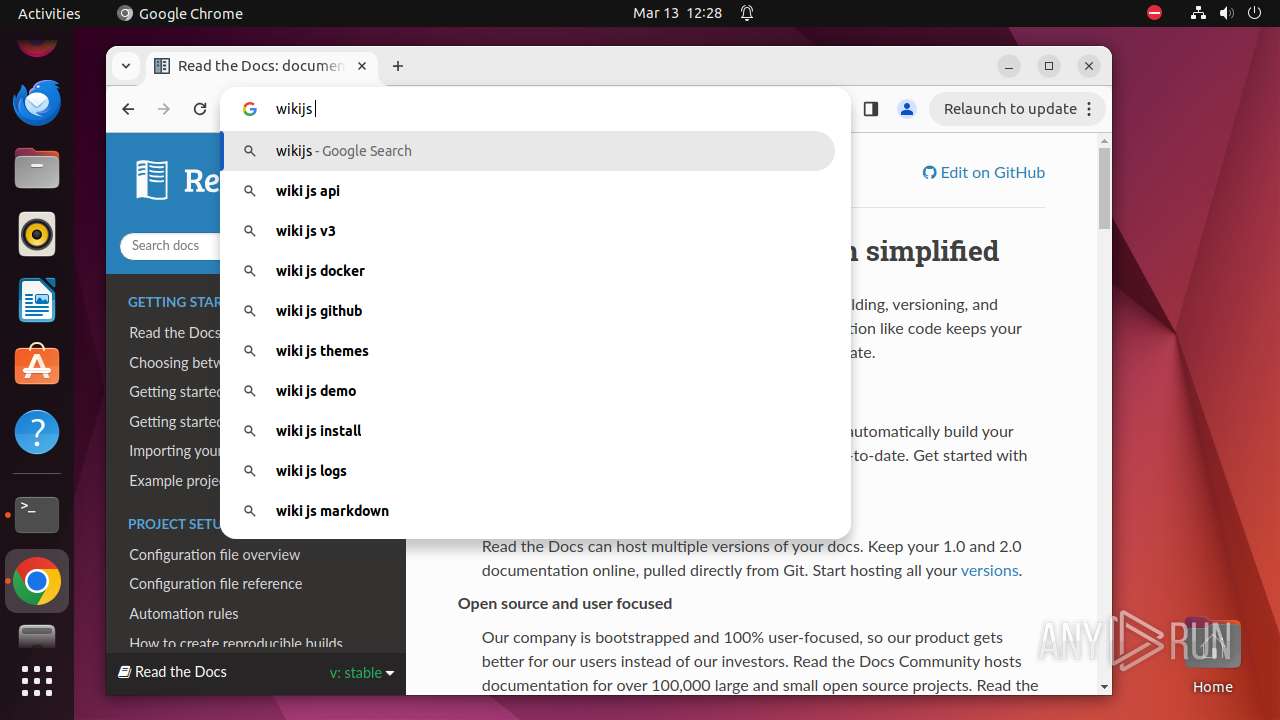Click the Google logo in the address bar
Screen dimensions: 1280x720
tap(250, 109)
